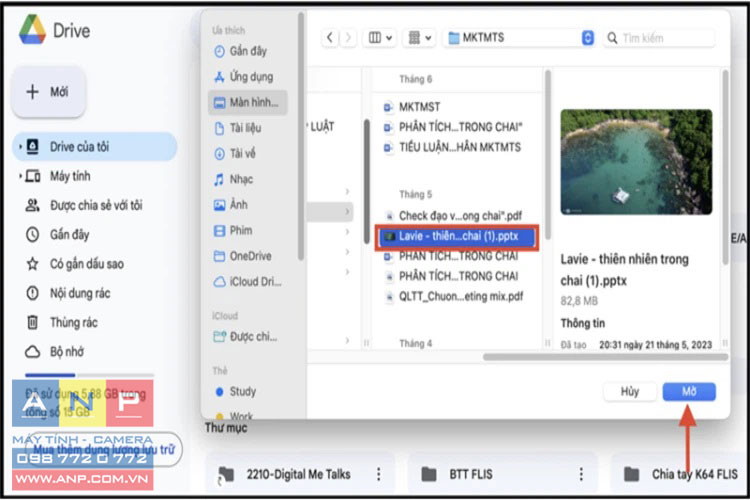
Task: Click the Mới new button
Action: click(x=48, y=91)
